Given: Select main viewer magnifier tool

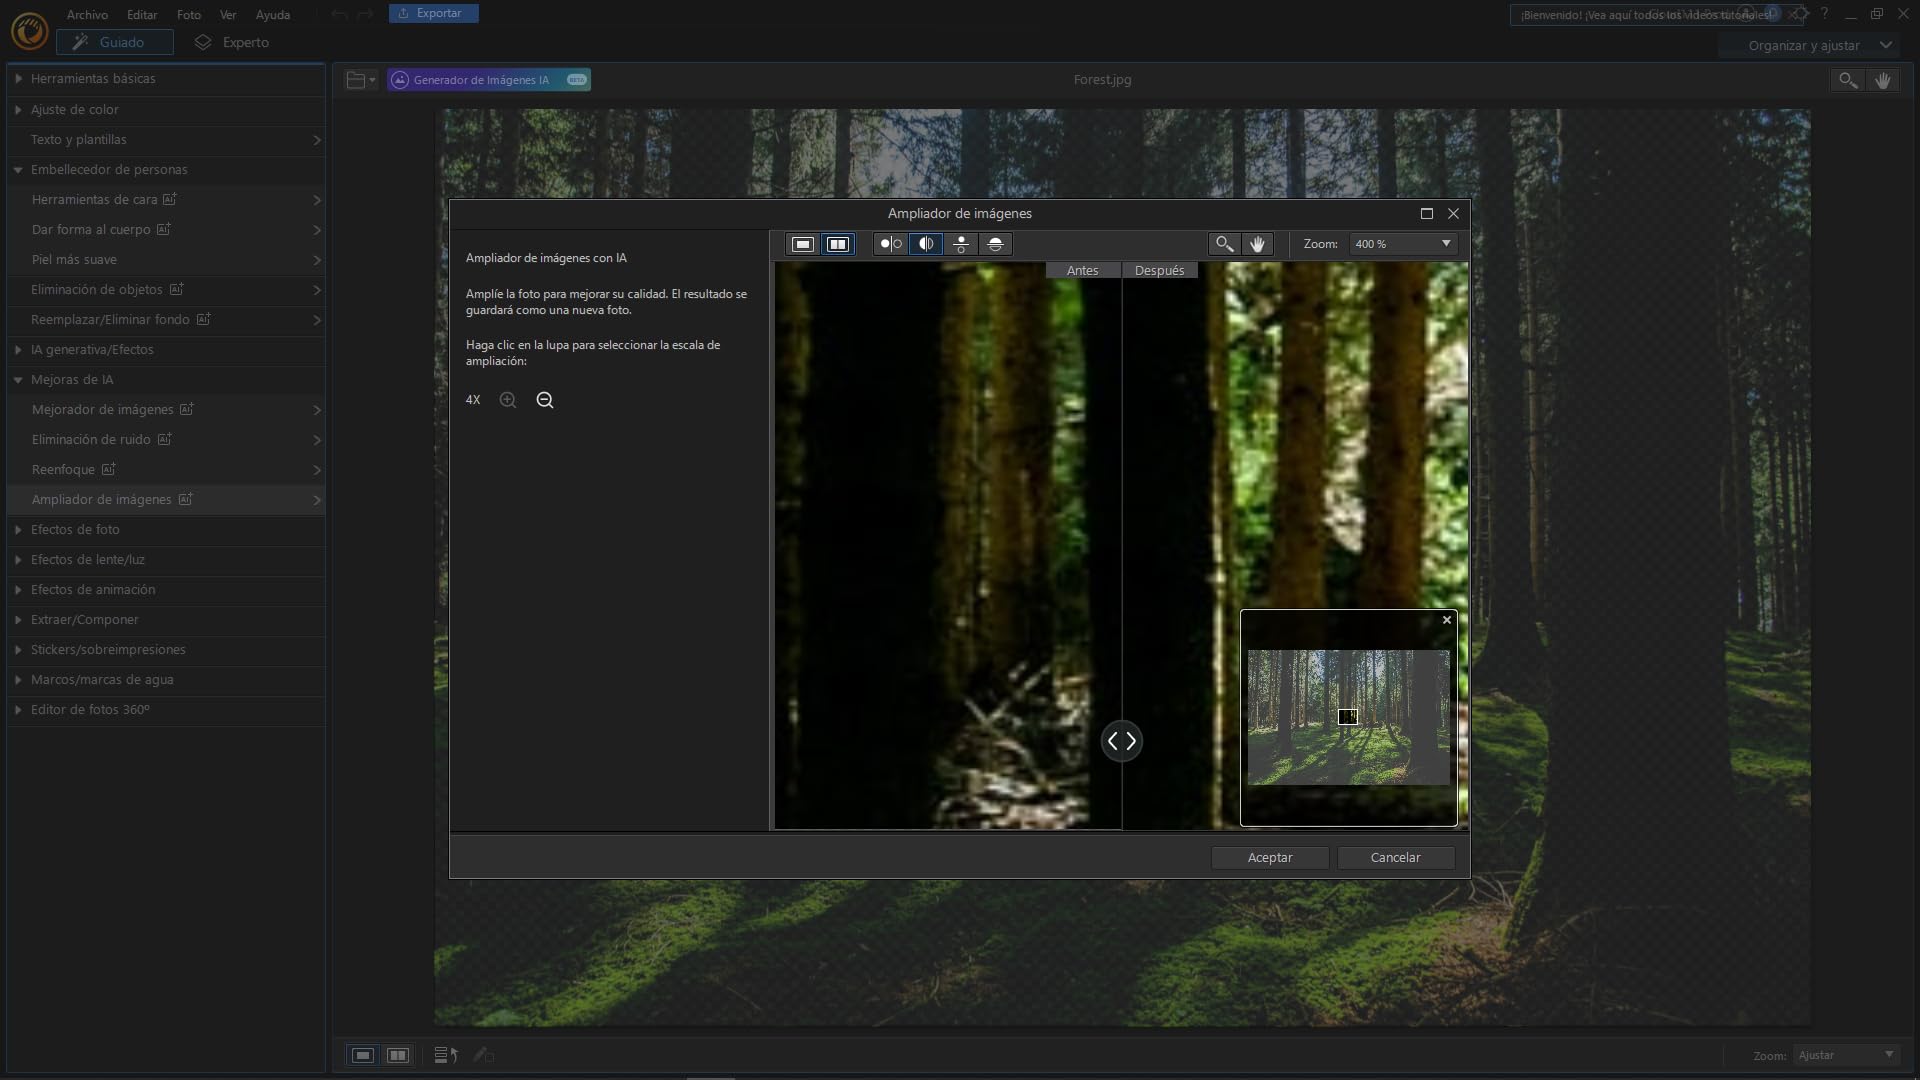Looking at the screenshot, I should (x=1847, y=80).
